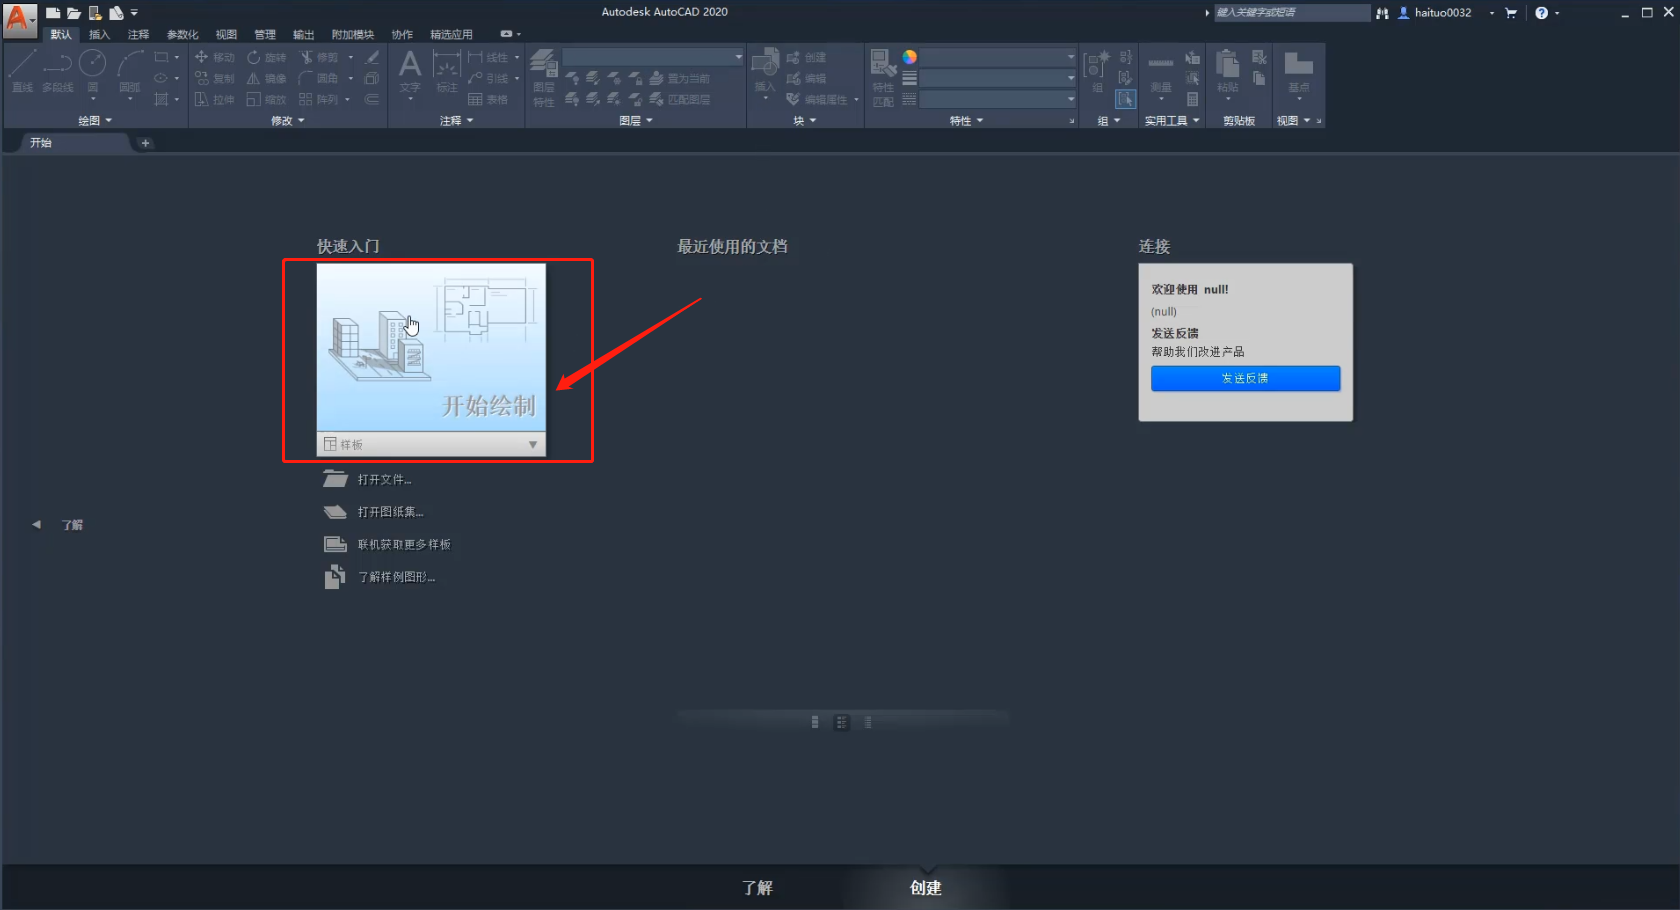The image size is (1680, 910).
Task: Click the Stretch (拉伸) tool
Action: pyautogui.click(x=214, y=99)
